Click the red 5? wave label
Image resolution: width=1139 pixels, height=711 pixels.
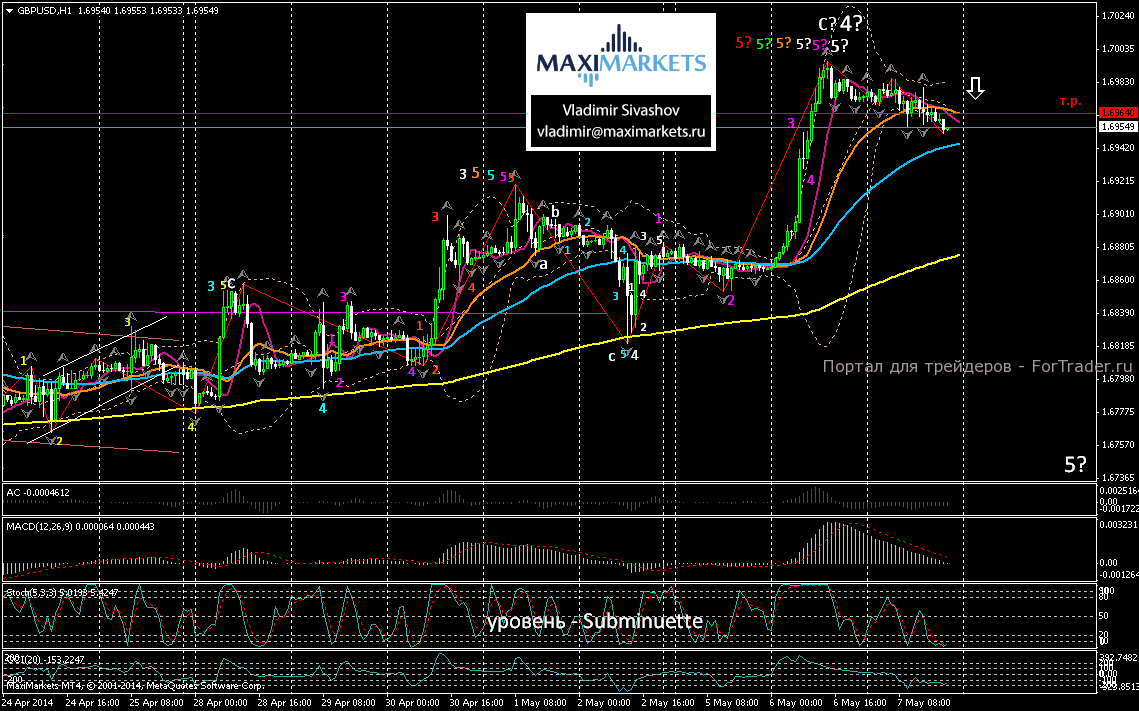coord(744,43)
